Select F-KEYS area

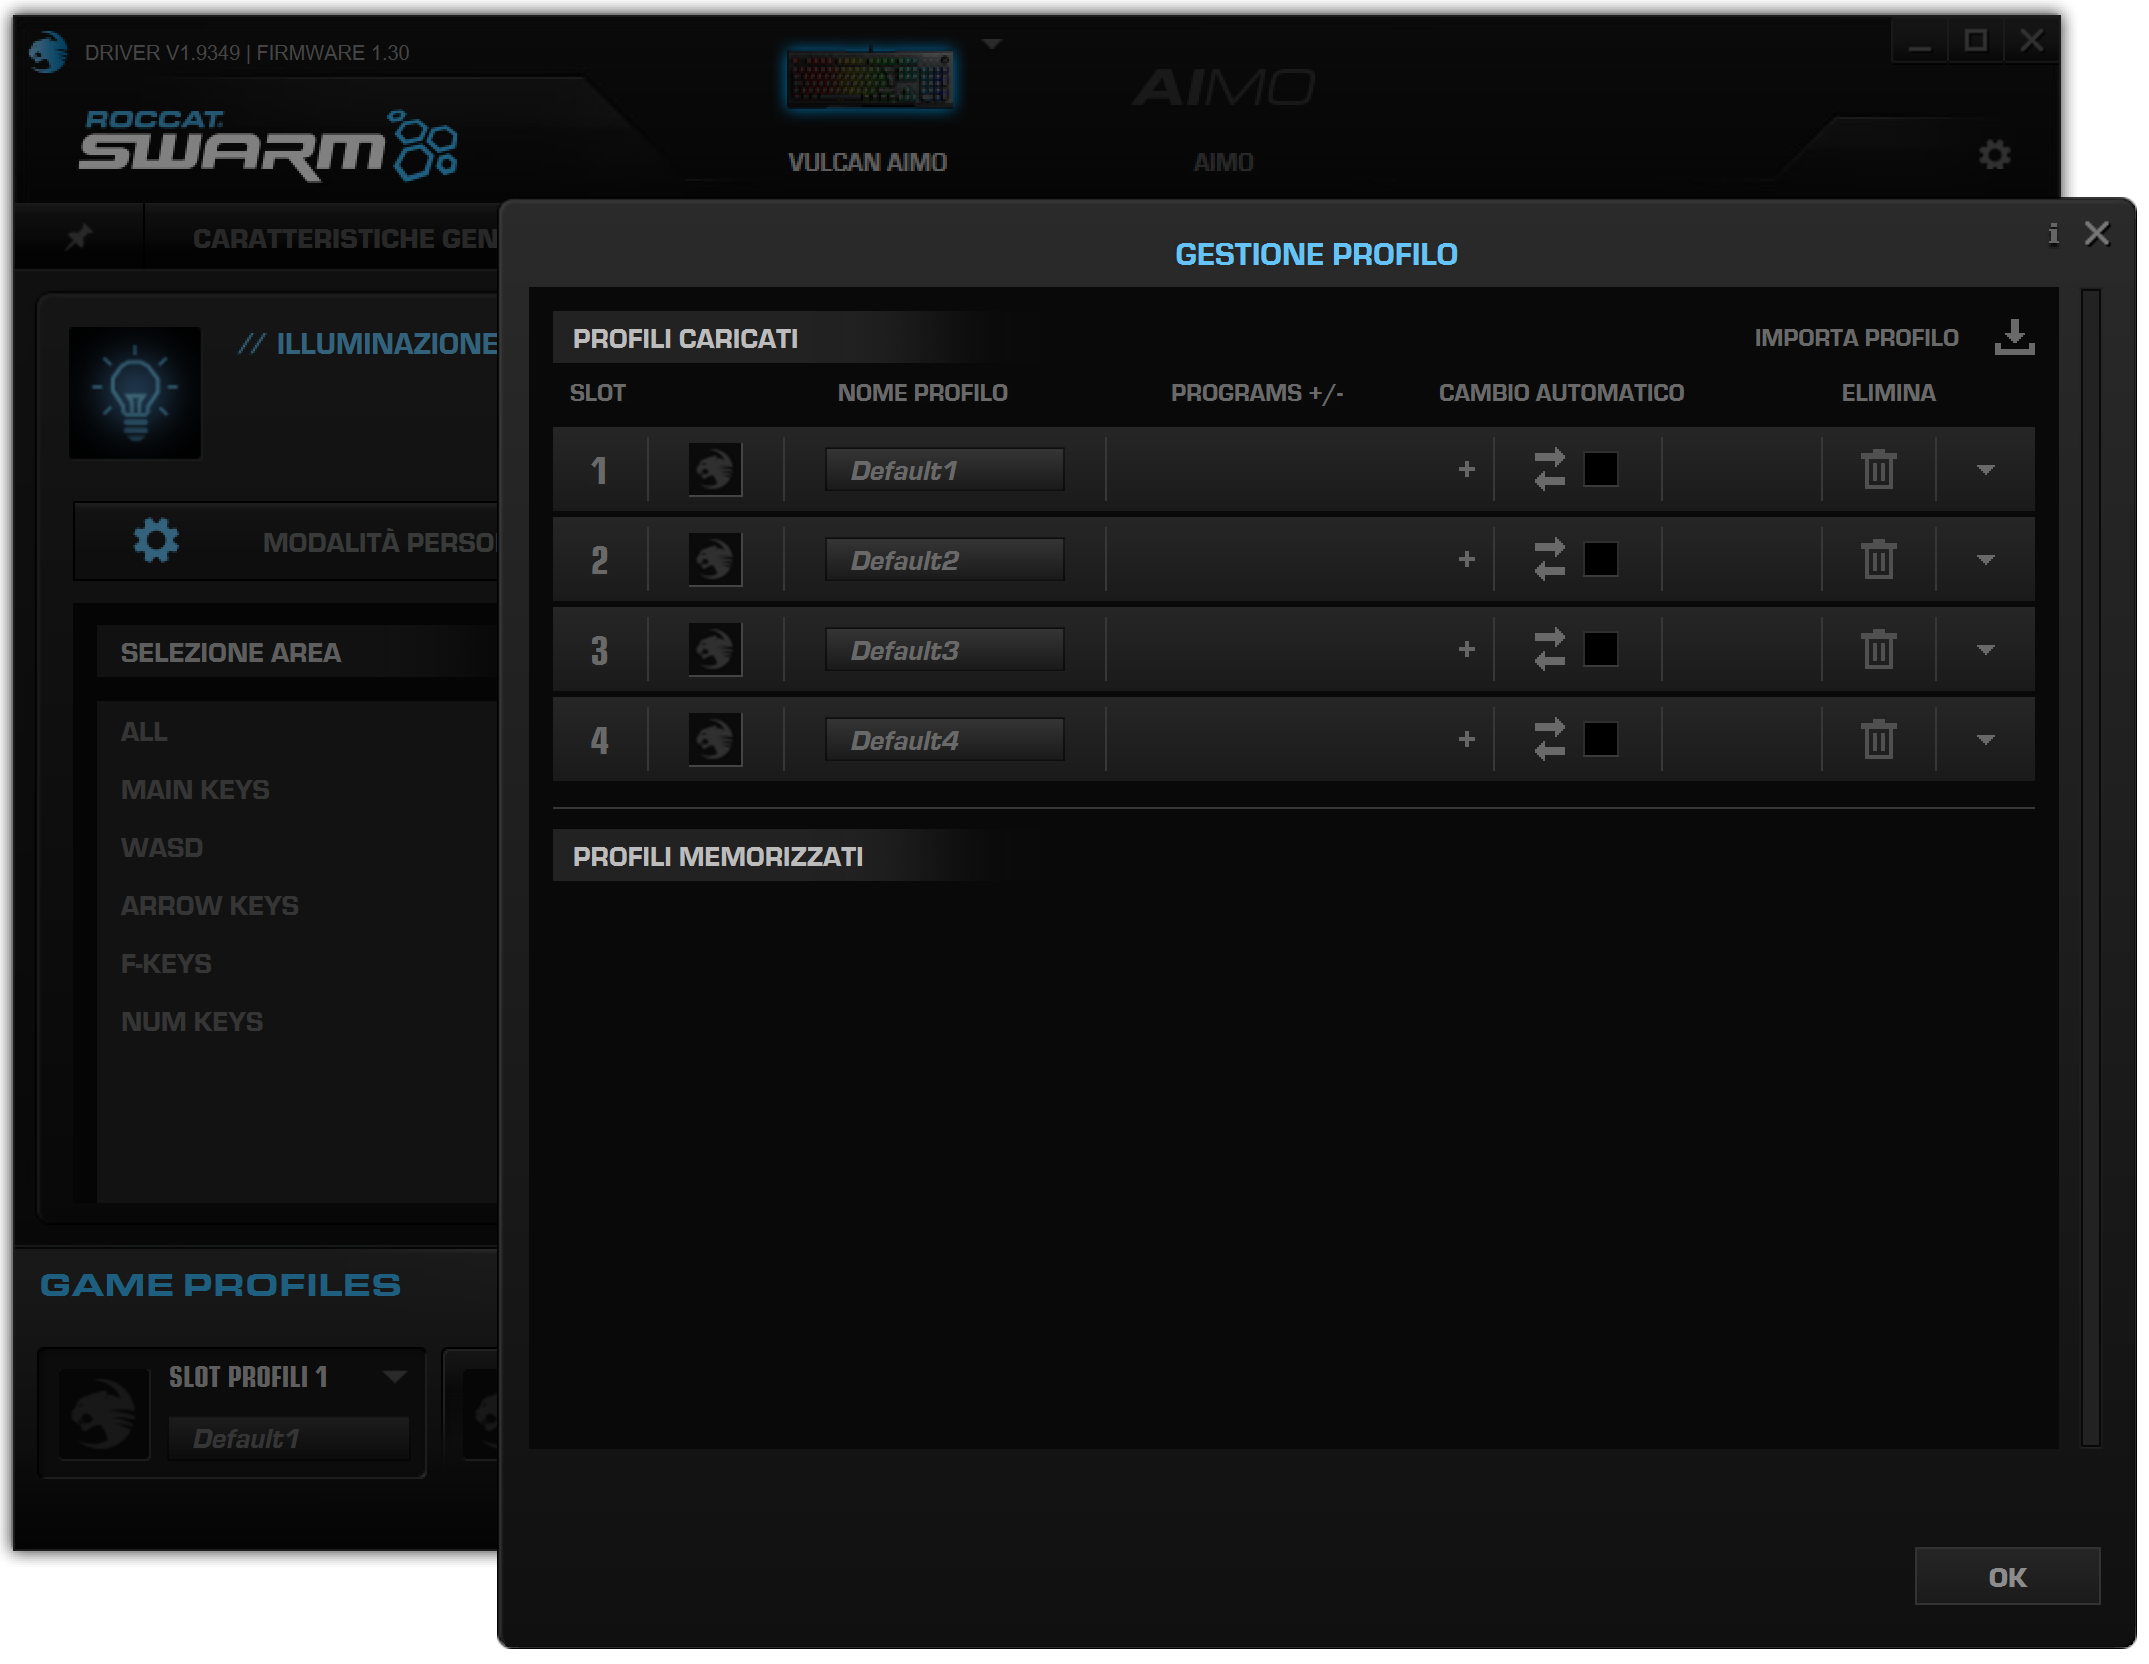[166, 964]
